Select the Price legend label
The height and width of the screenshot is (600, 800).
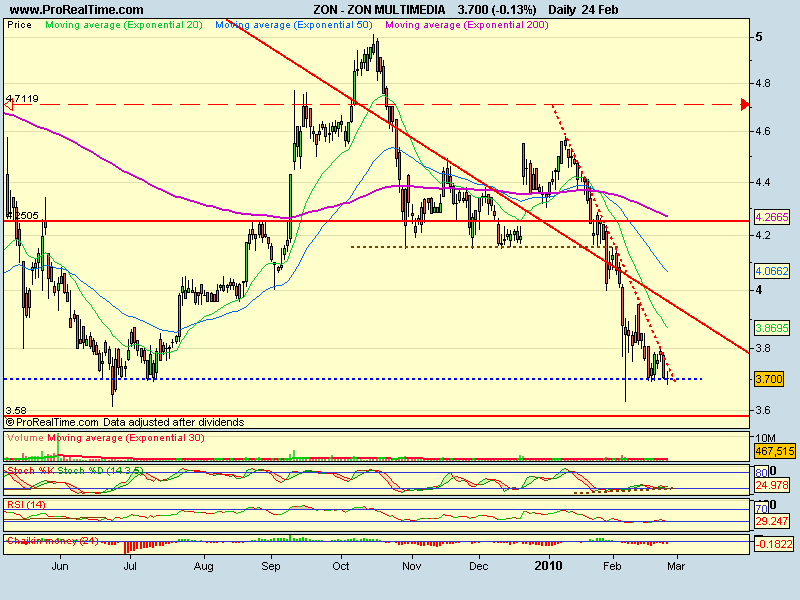19,25
